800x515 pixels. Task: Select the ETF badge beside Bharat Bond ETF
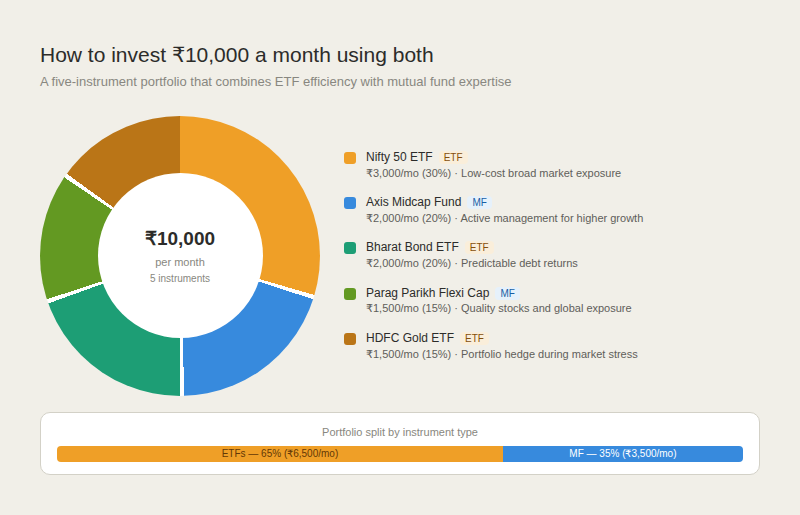[x=479, y=247]
